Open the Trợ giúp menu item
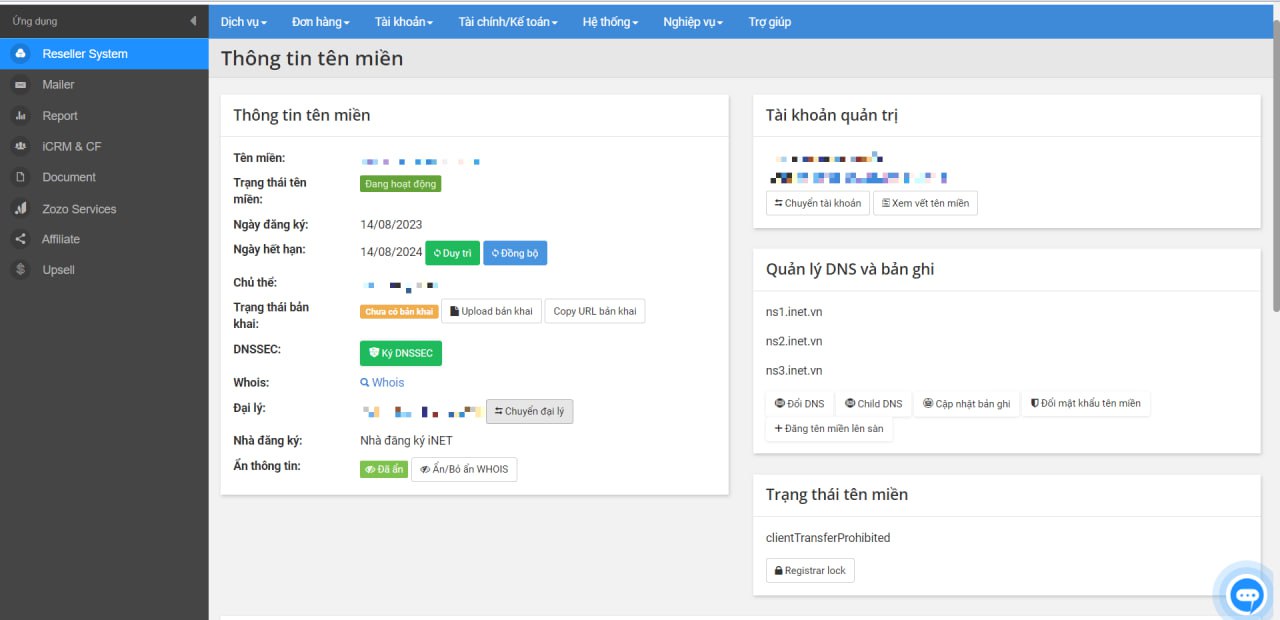 pyautogui.click(x=769, y=22)
